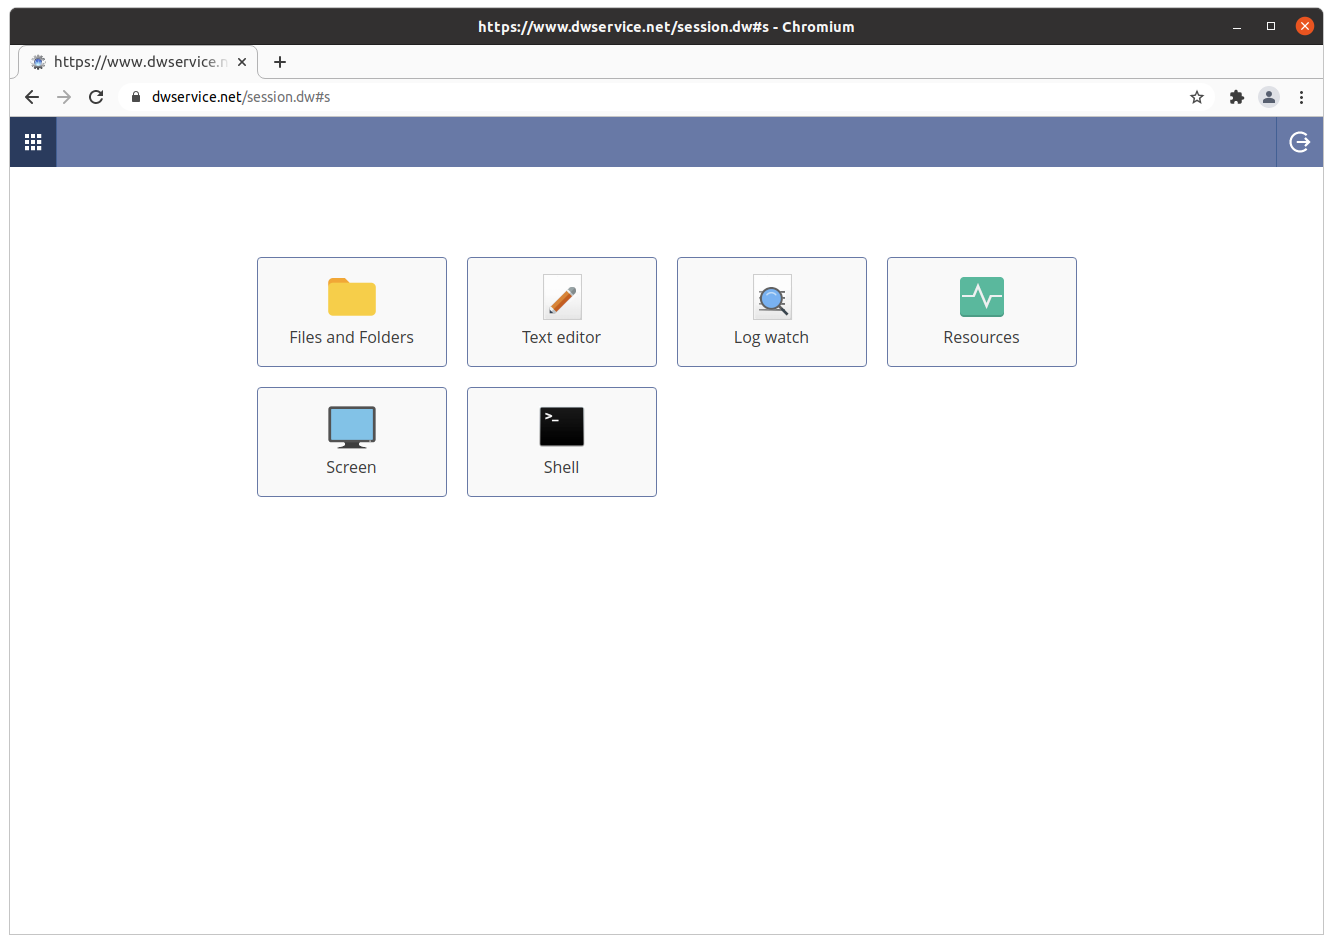Click the address bar showing dwservice.net
This screenshot has height=944, width=1333.
click(600, 97)
